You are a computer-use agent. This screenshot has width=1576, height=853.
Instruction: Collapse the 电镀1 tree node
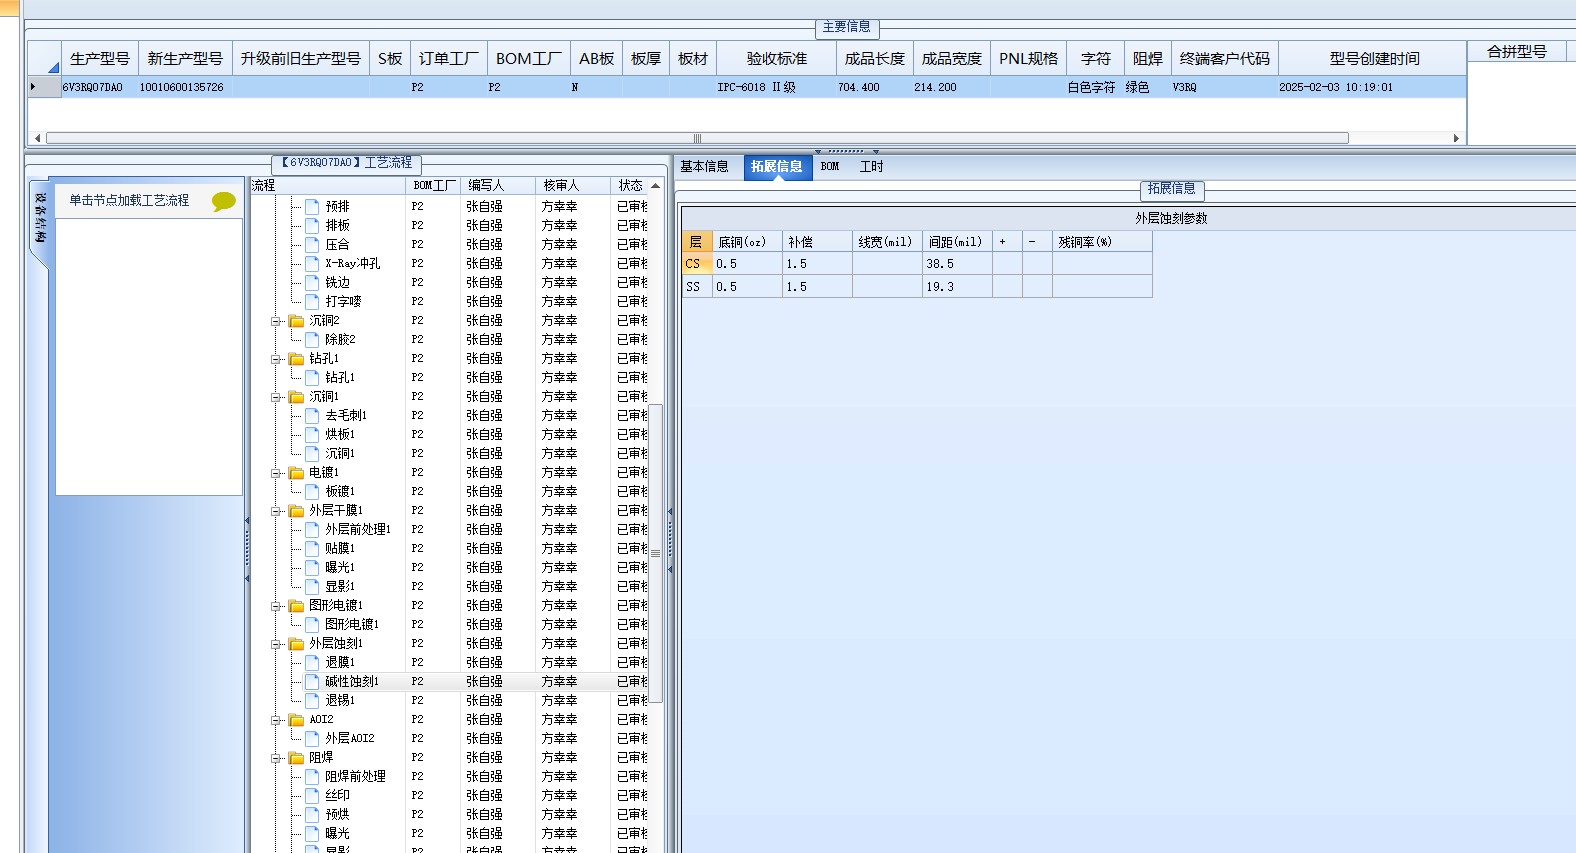point(276,473)
